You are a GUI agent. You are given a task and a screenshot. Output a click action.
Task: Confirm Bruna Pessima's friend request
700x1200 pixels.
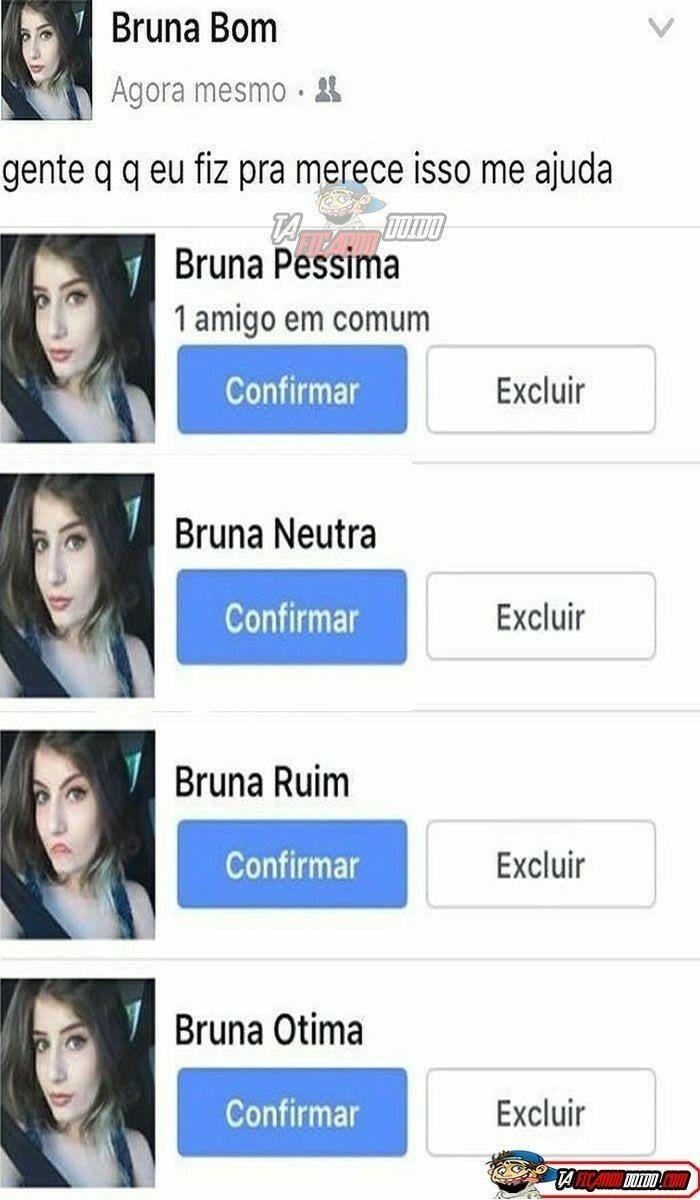coord(292,390)
